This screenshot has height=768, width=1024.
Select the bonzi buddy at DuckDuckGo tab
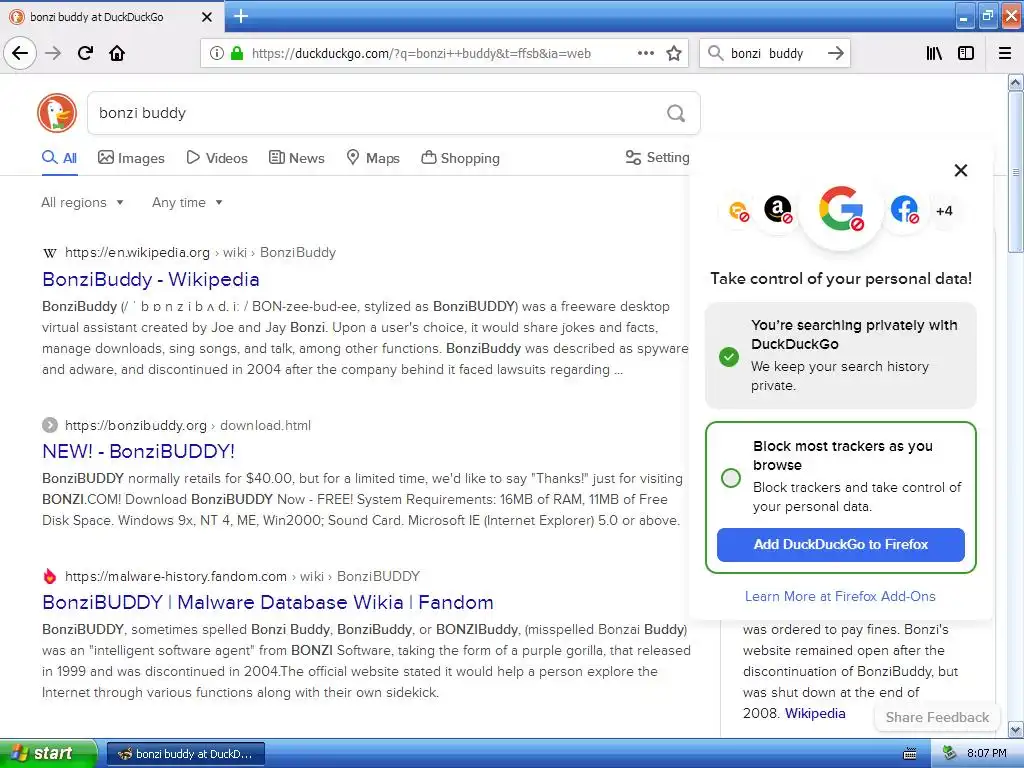(111, 17)
